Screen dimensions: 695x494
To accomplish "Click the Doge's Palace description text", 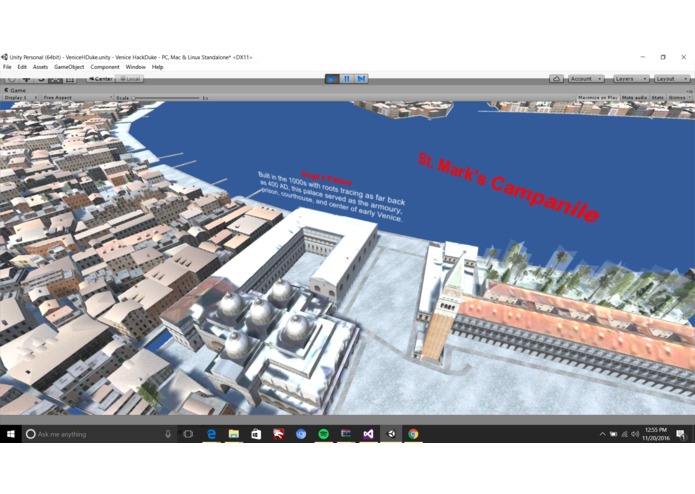I will 332,197.
